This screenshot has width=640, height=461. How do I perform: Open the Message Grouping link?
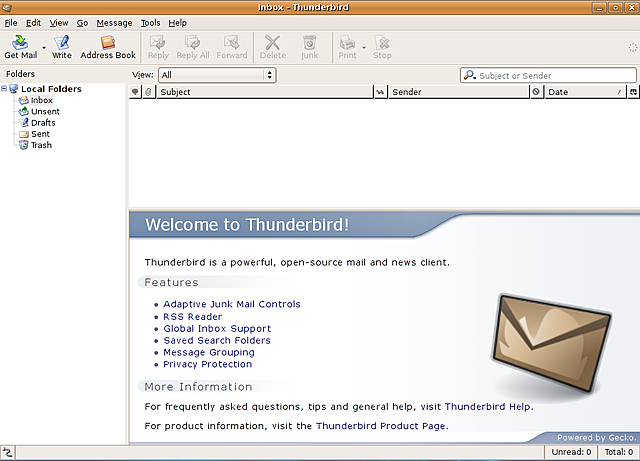pos(209,352)
